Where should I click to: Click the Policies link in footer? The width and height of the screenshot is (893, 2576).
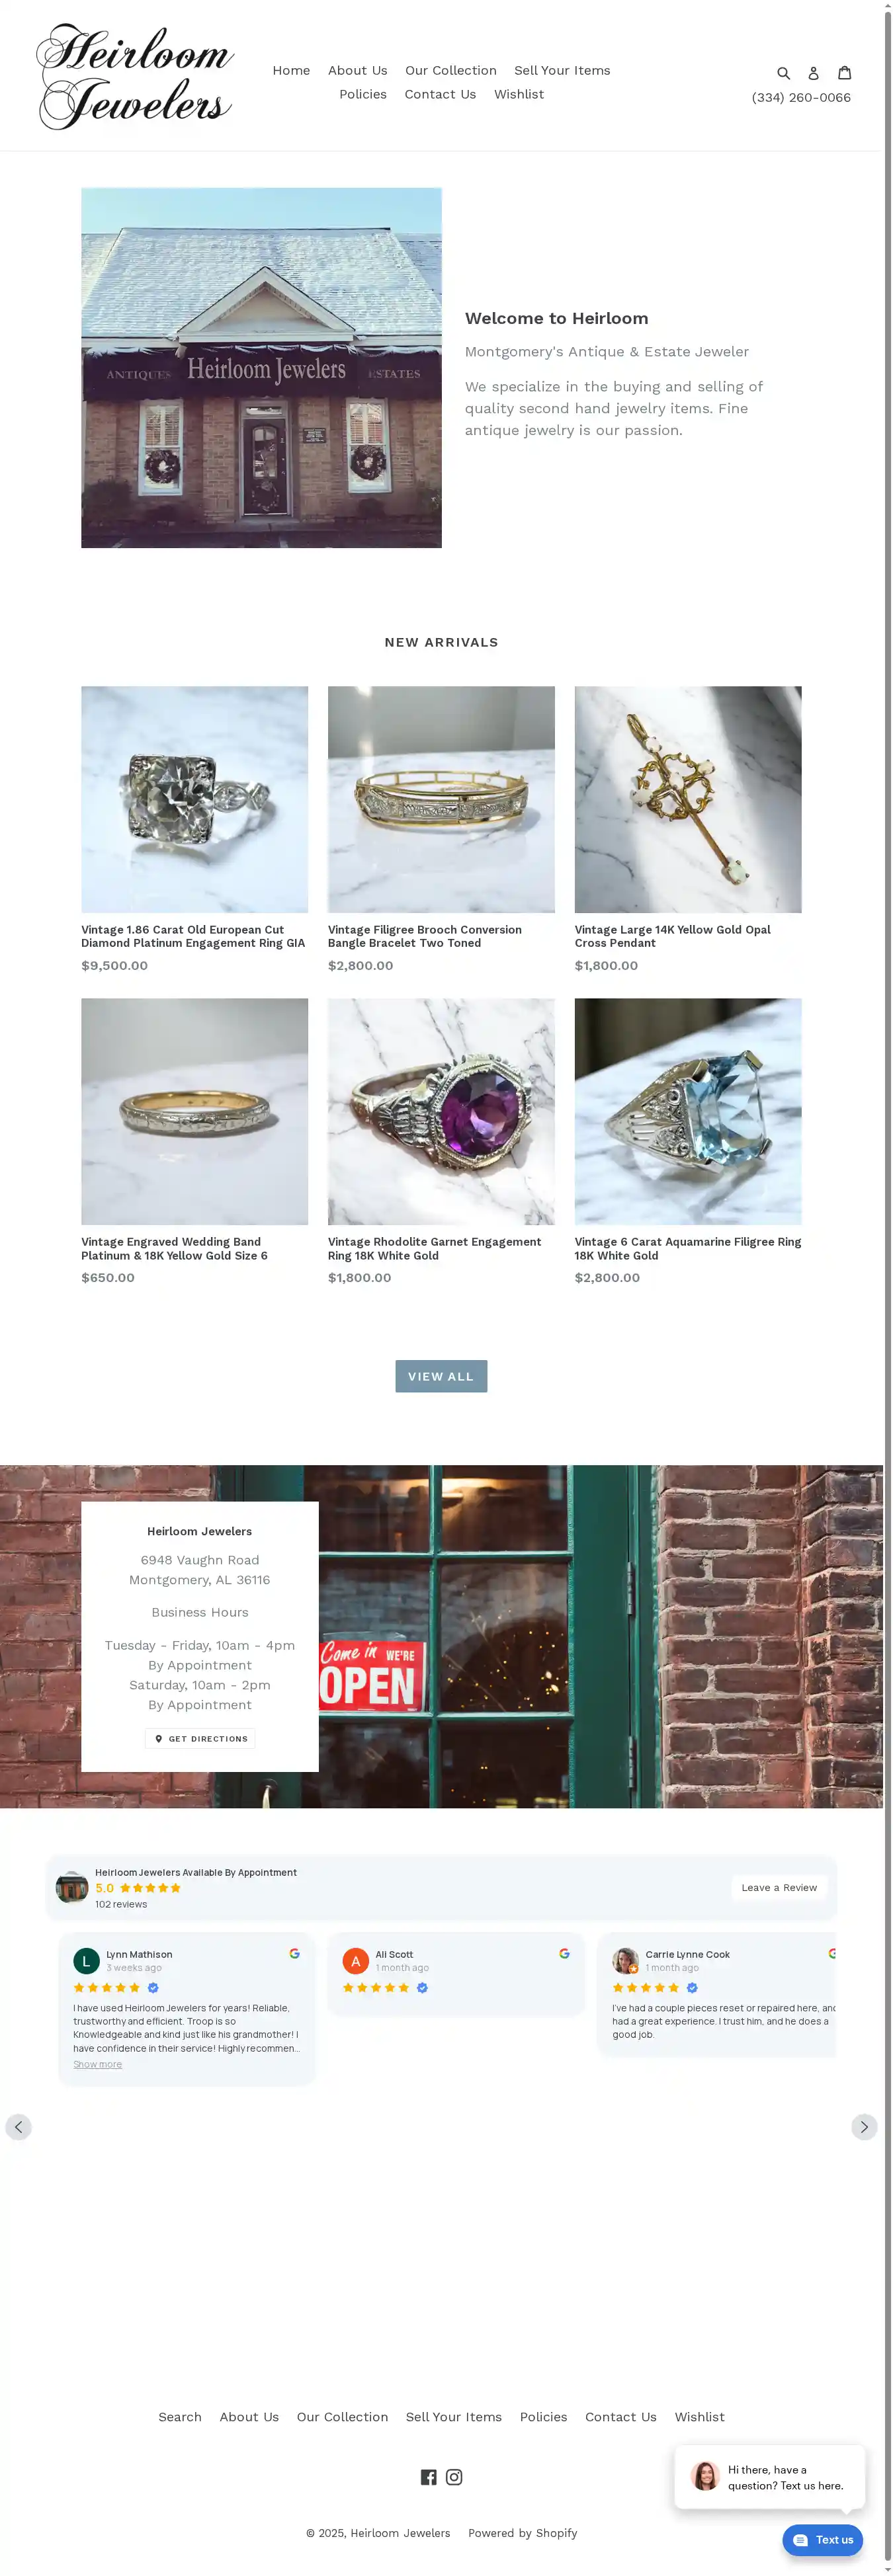point(543,2416)
